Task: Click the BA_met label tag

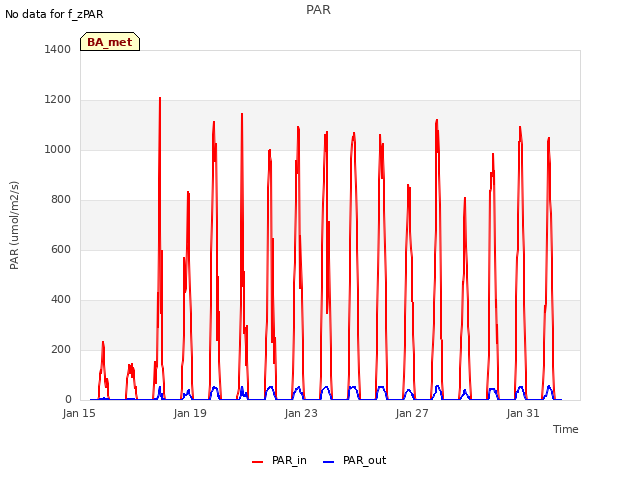Action: click(x=110, y=42)
